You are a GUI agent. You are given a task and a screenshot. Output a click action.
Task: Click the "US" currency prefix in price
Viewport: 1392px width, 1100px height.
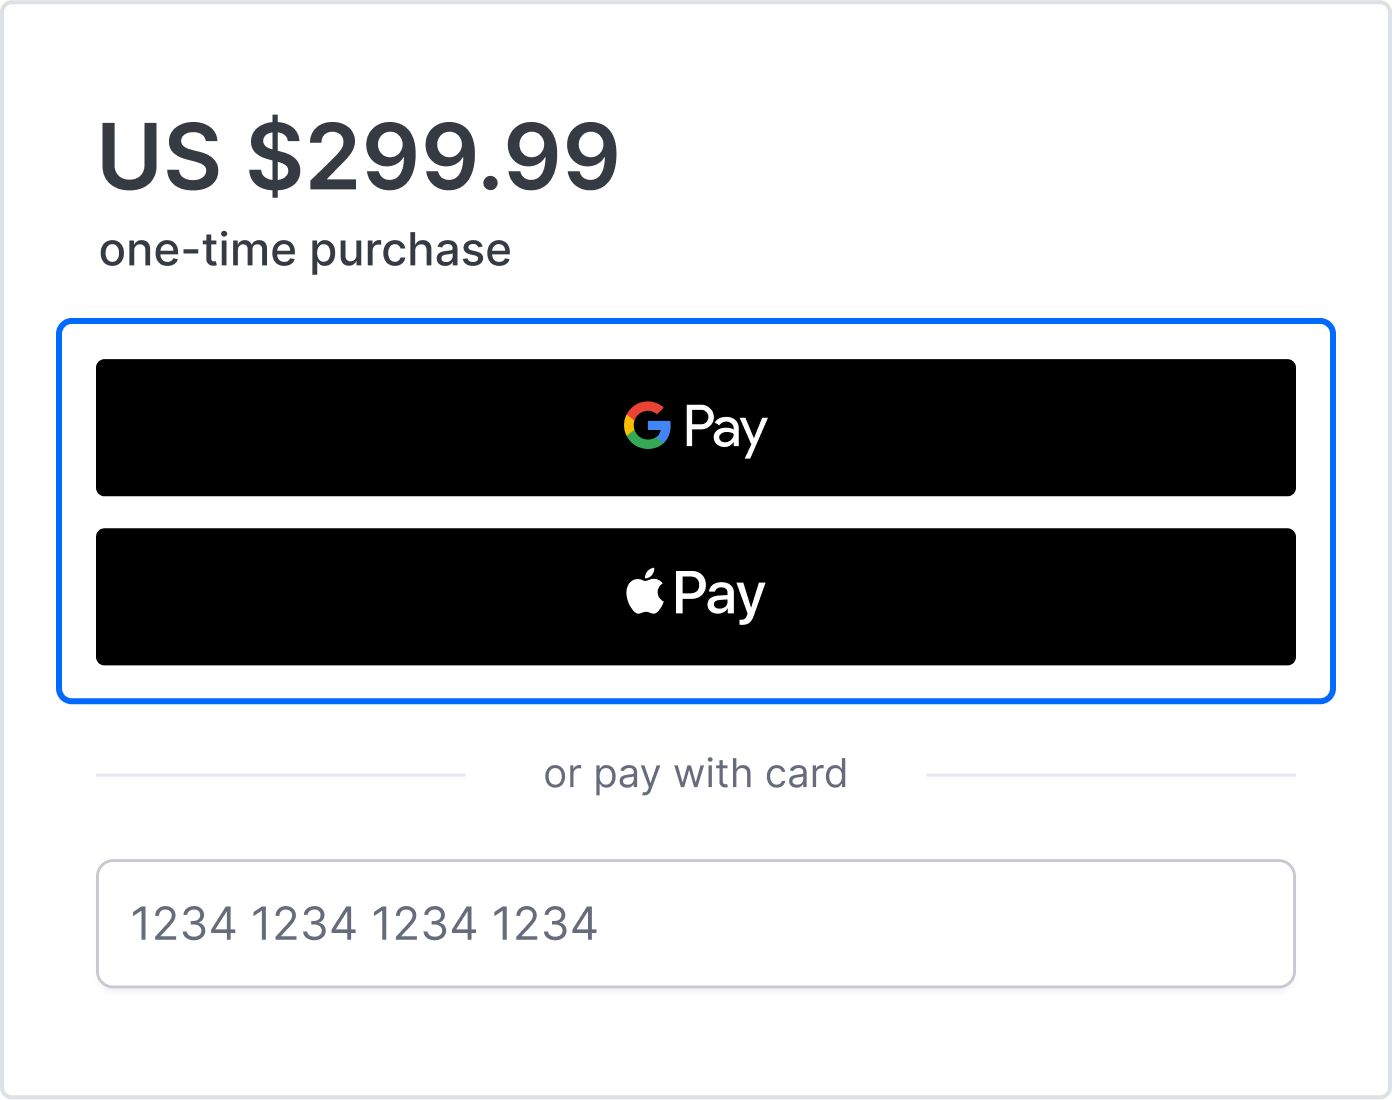(x=159, y=157)
